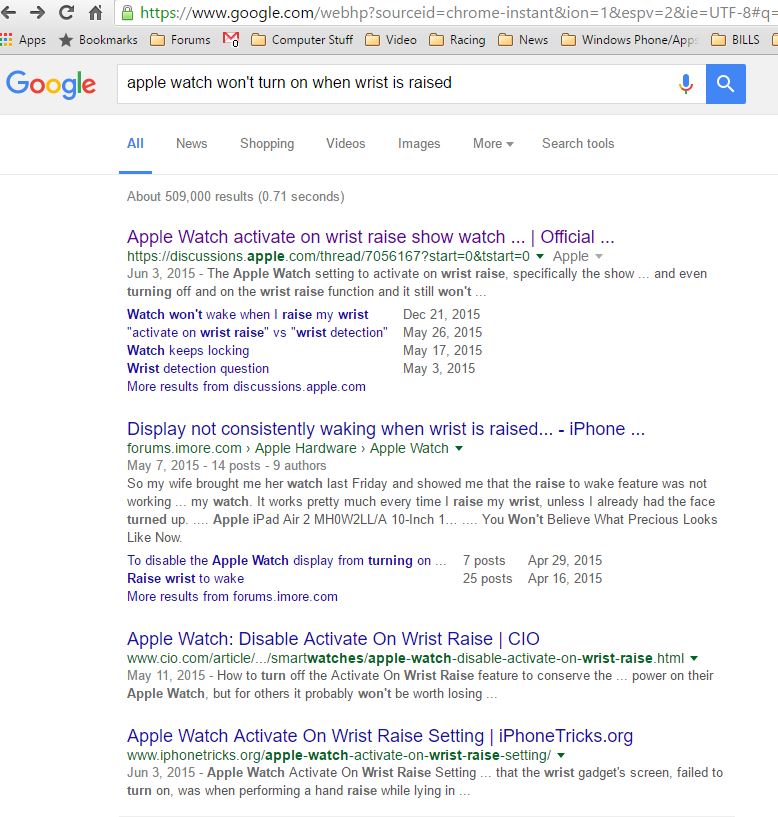The width and height of the screenshot is (778, 817).
Task: Click the 'Dec 21, 2015' date entry
Action: click(x=441, y=315)
